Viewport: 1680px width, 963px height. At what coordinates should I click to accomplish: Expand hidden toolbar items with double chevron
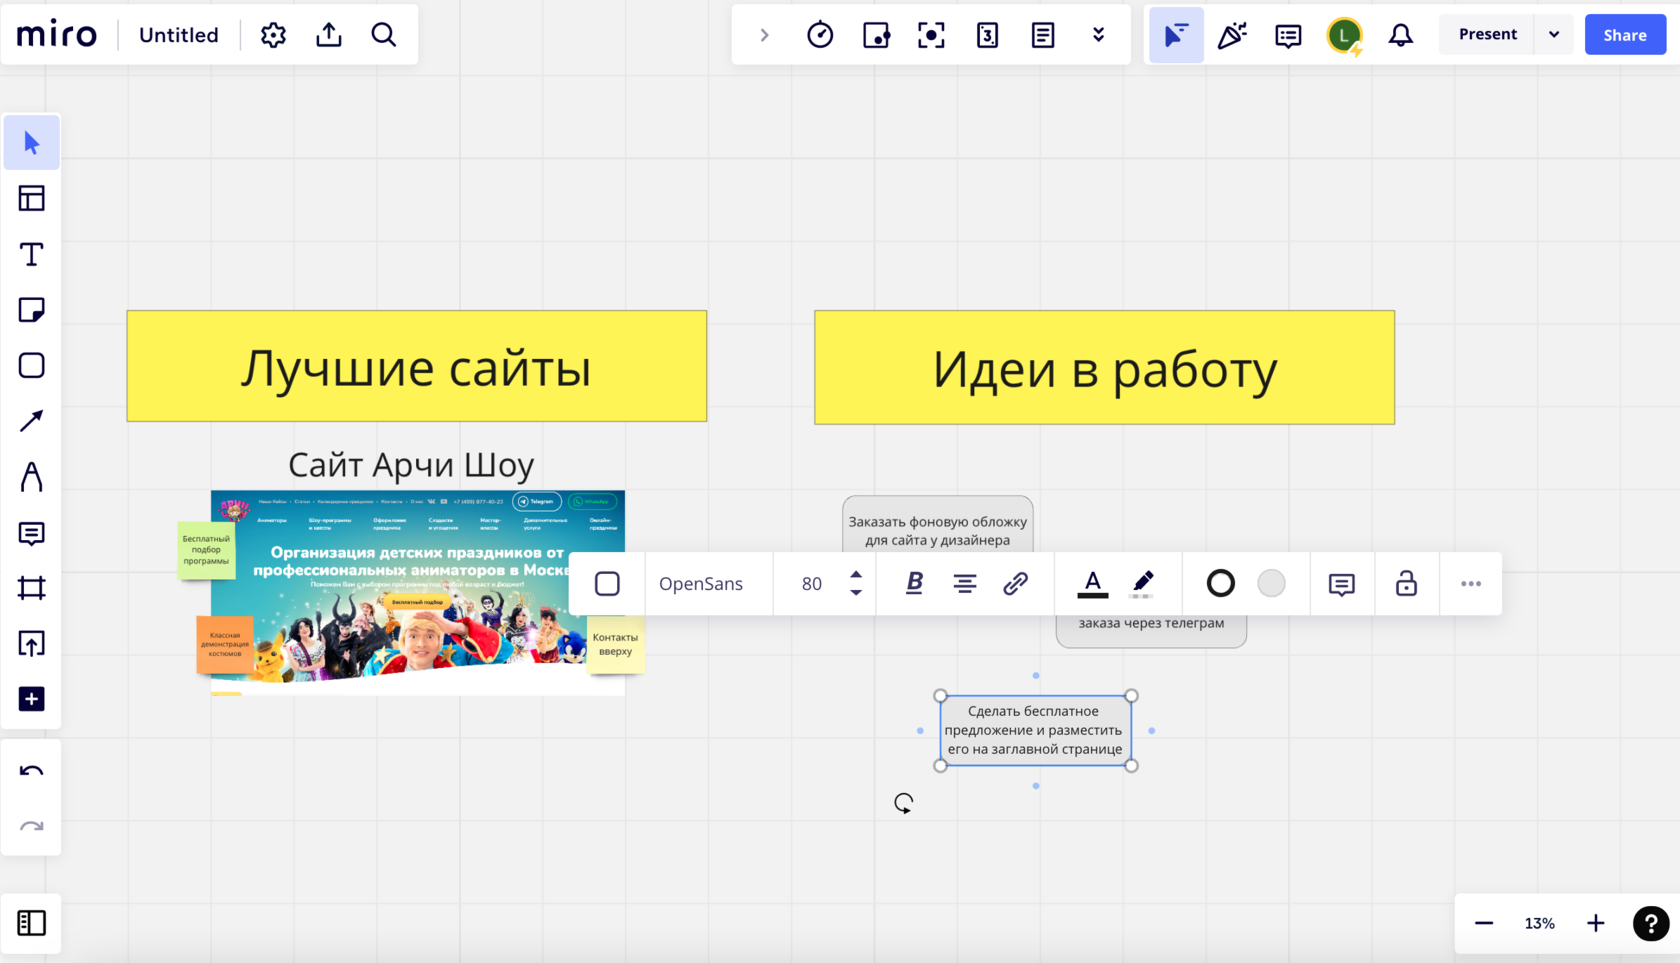(x=1098, y=34)
